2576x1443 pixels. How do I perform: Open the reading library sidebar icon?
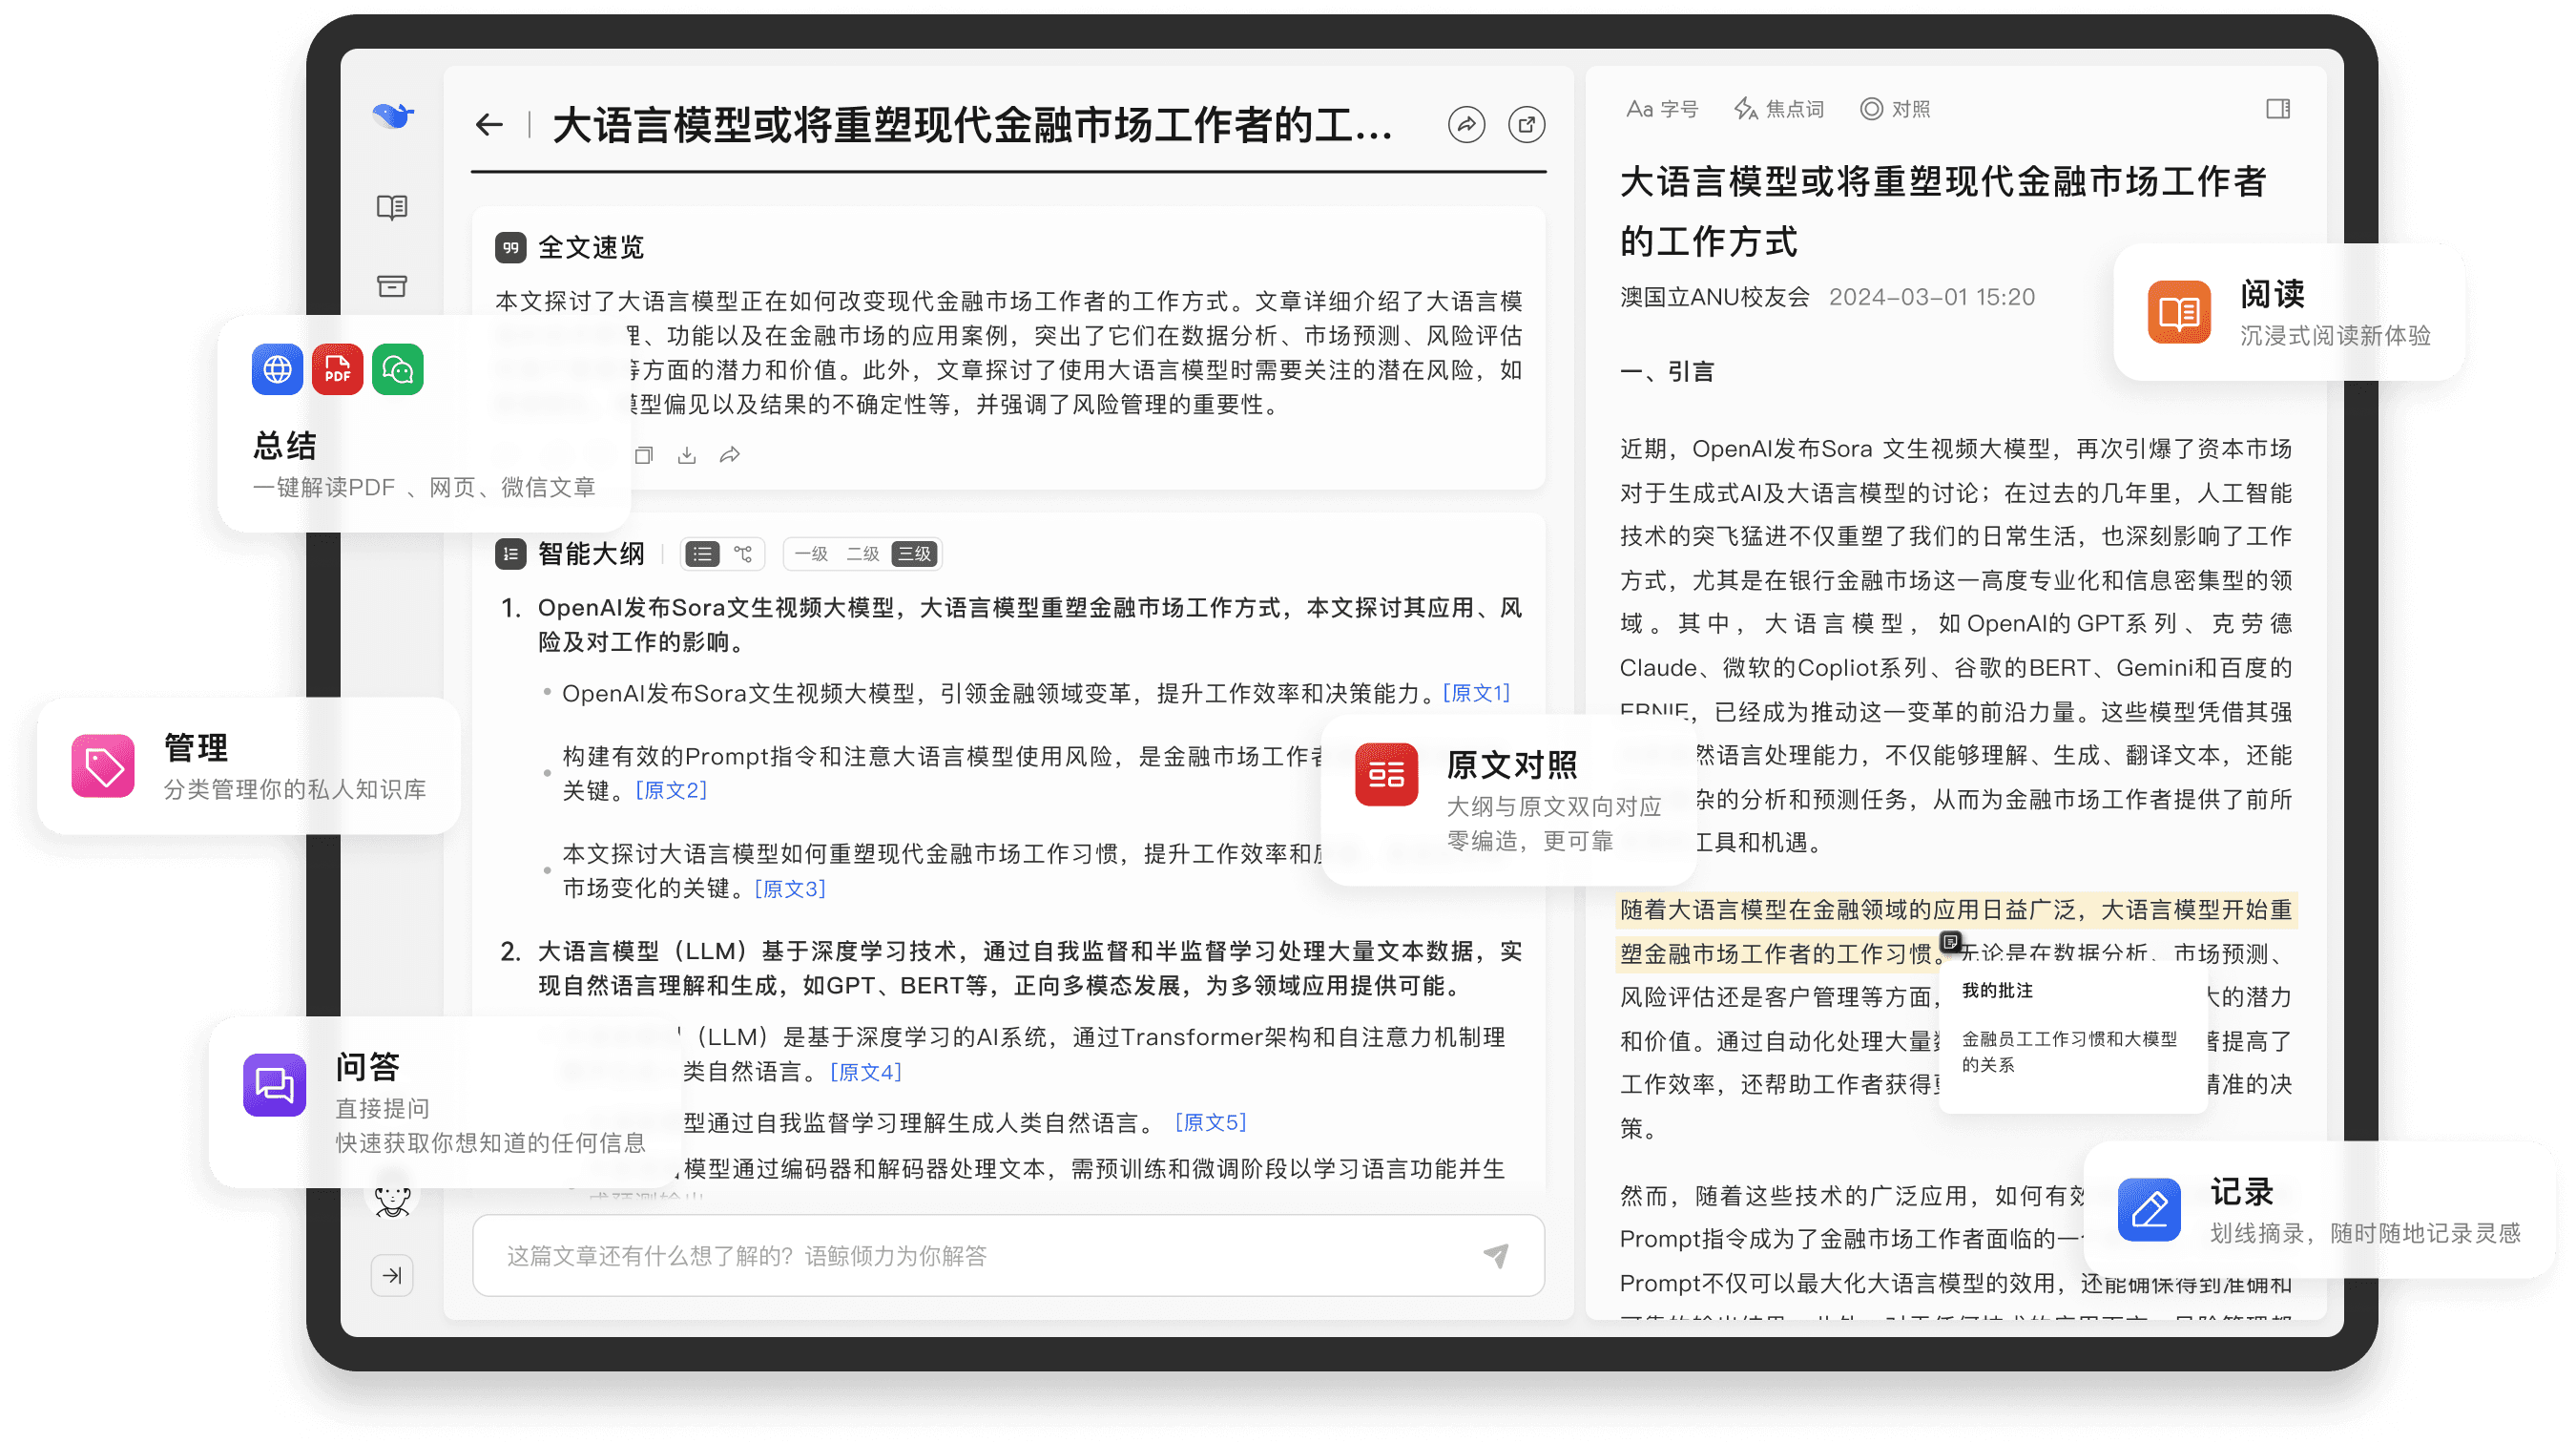pyautogui.click(x=392, y=207)
